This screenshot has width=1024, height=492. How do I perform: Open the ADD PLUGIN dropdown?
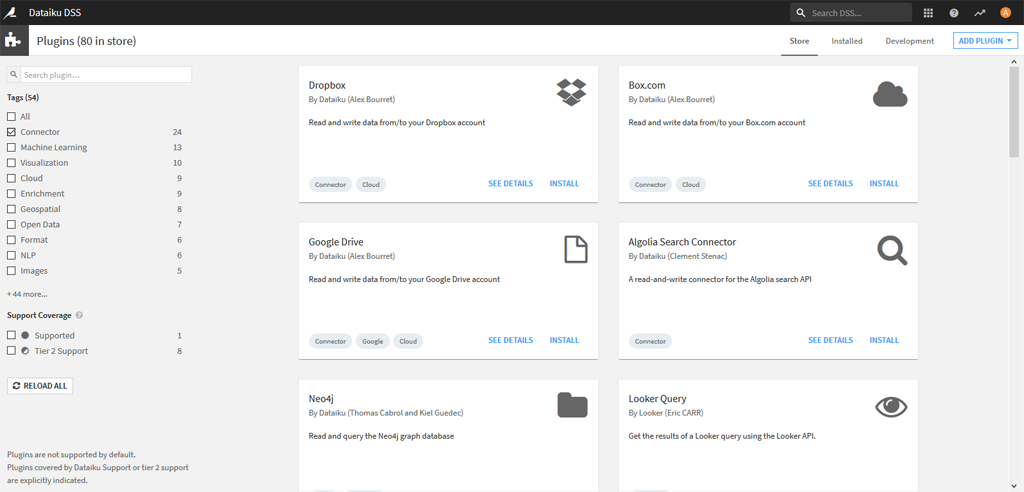(x=985, y=41)
